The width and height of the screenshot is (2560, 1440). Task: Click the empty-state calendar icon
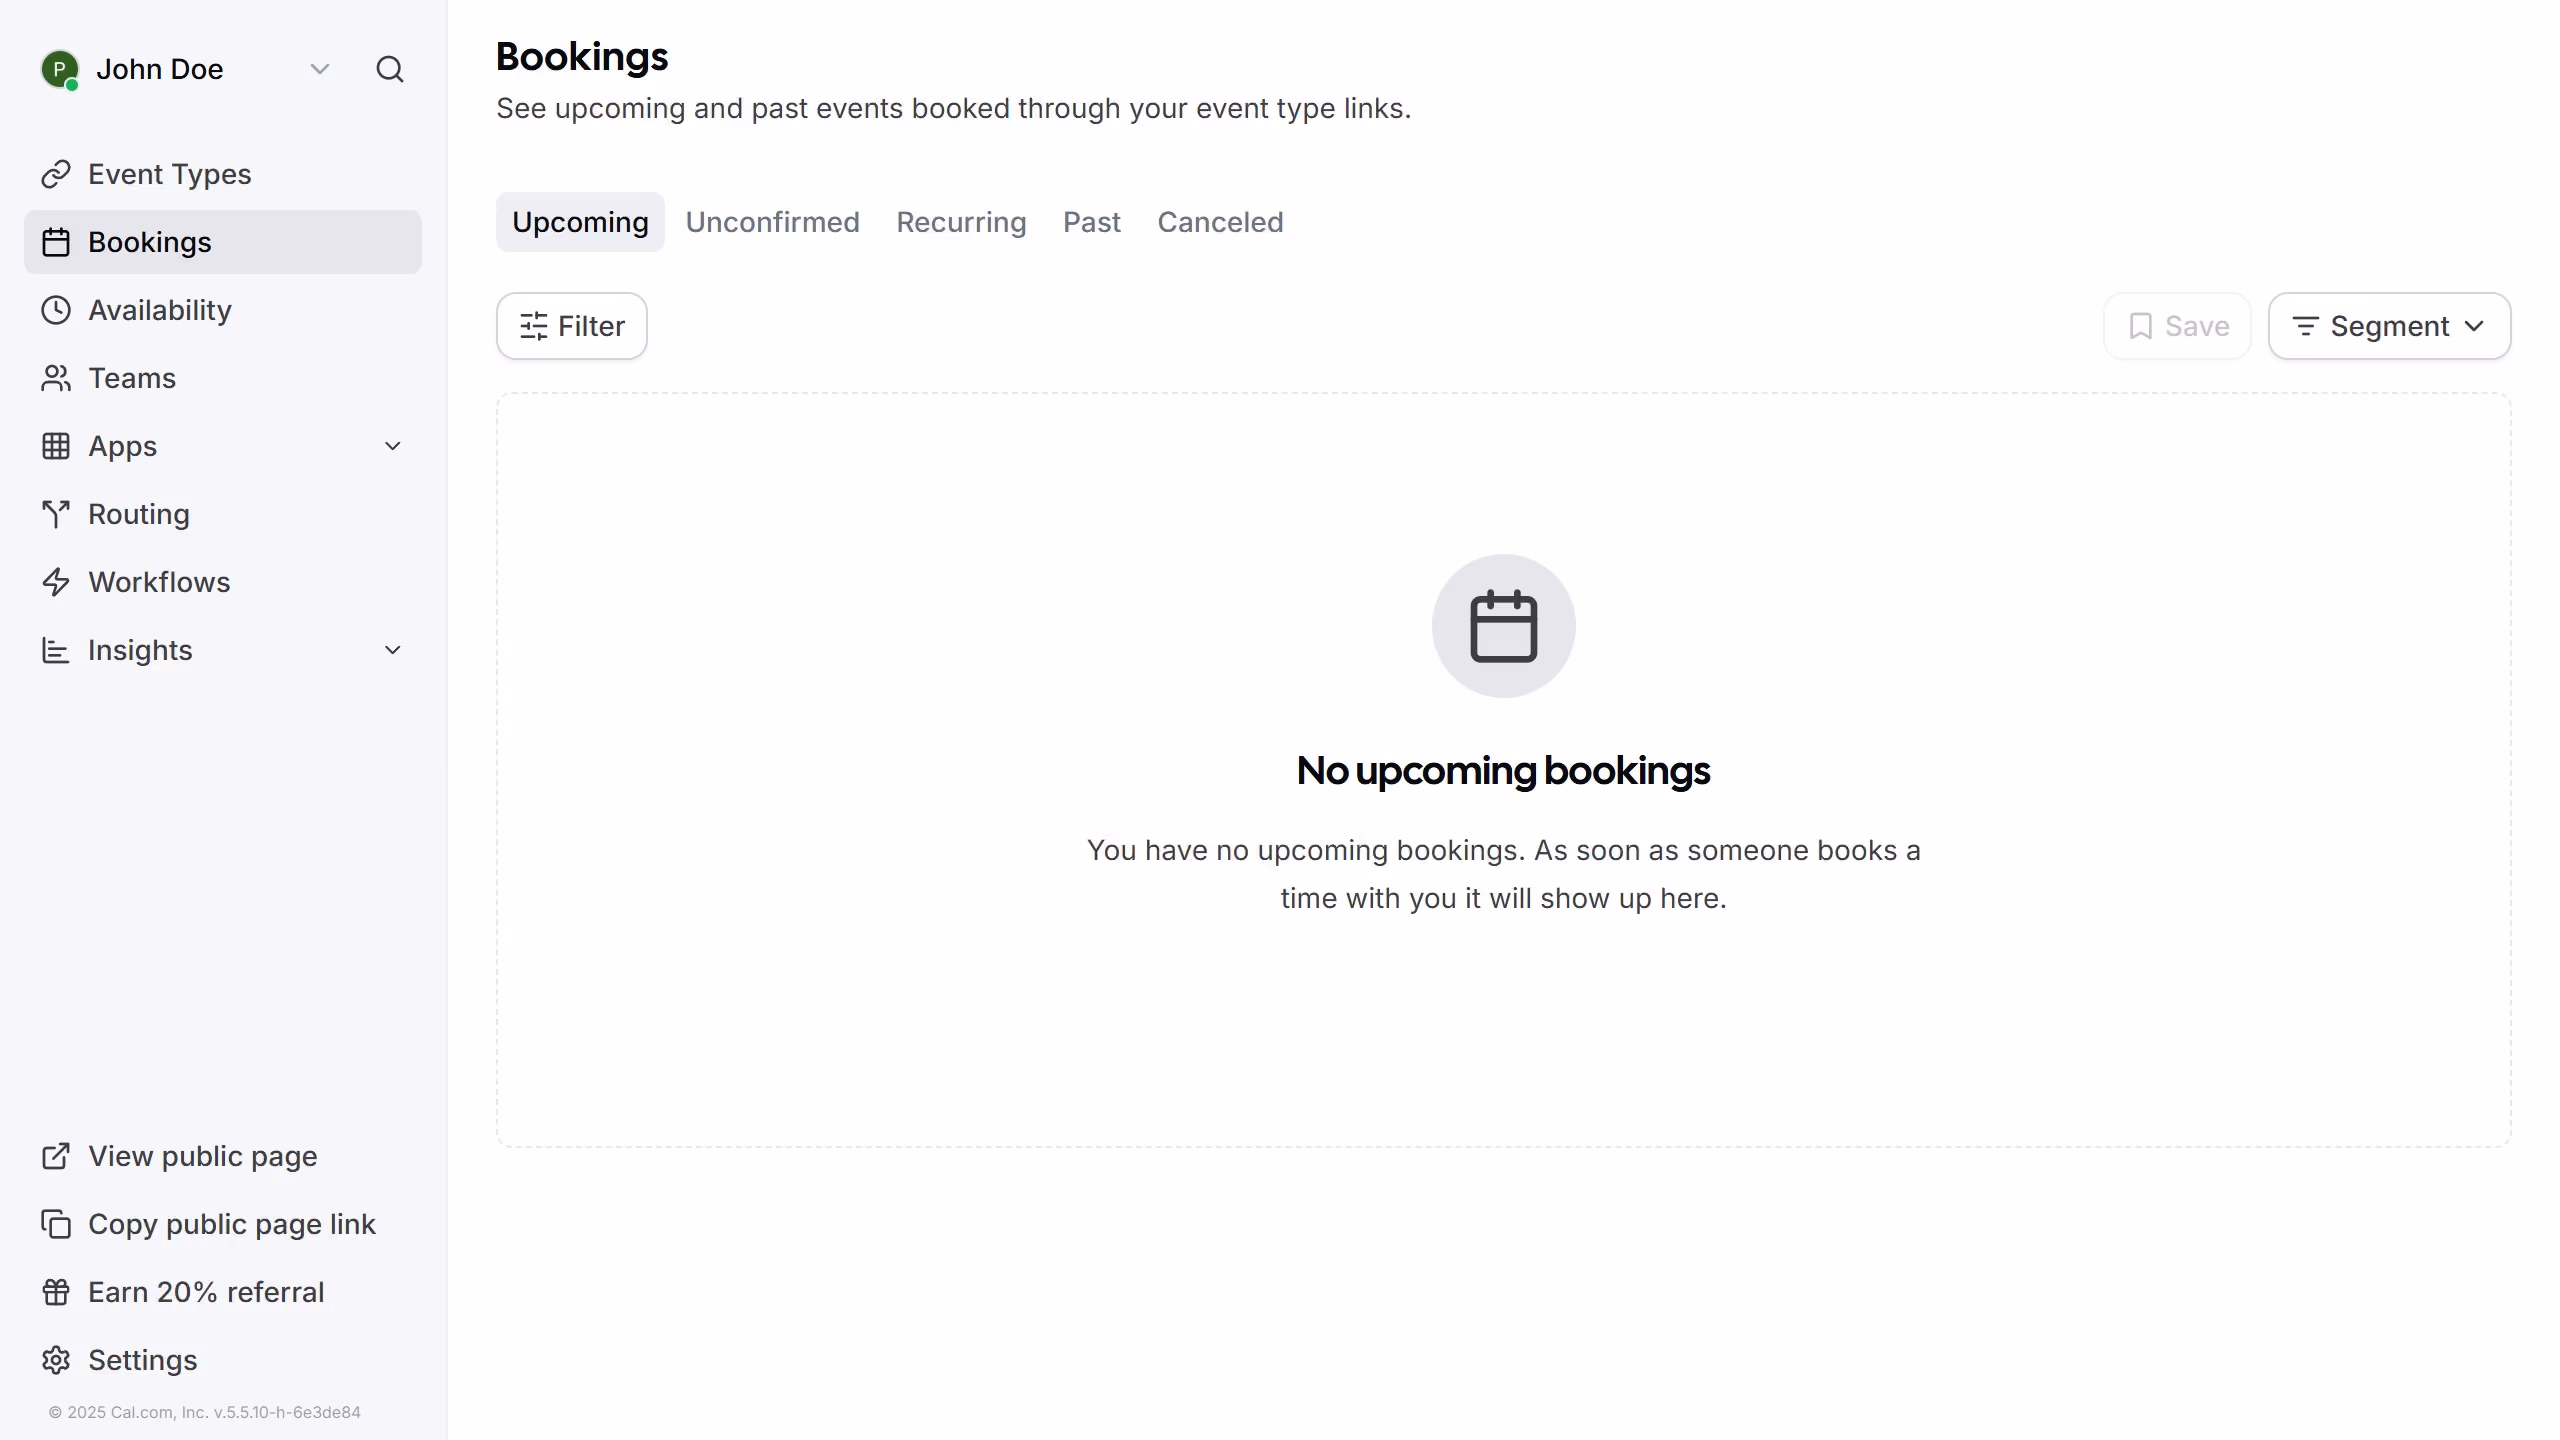click(1504, 626)
